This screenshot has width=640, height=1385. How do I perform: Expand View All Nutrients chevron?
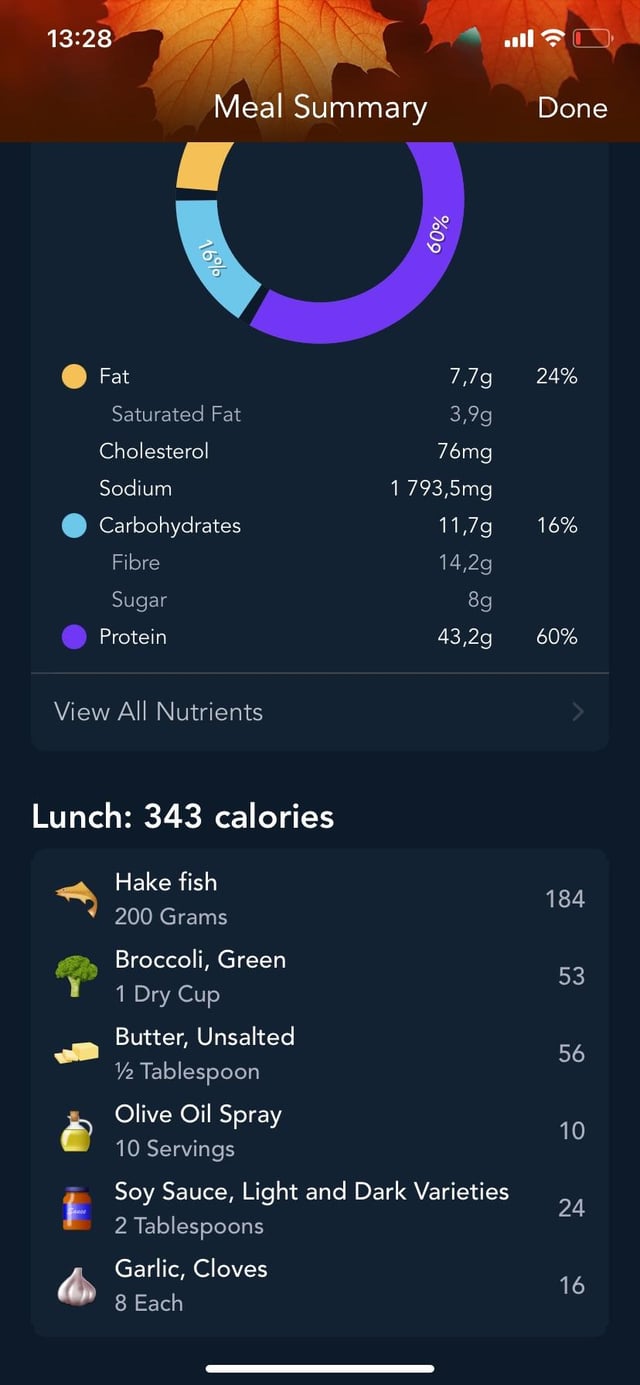[x=577, y=712]
